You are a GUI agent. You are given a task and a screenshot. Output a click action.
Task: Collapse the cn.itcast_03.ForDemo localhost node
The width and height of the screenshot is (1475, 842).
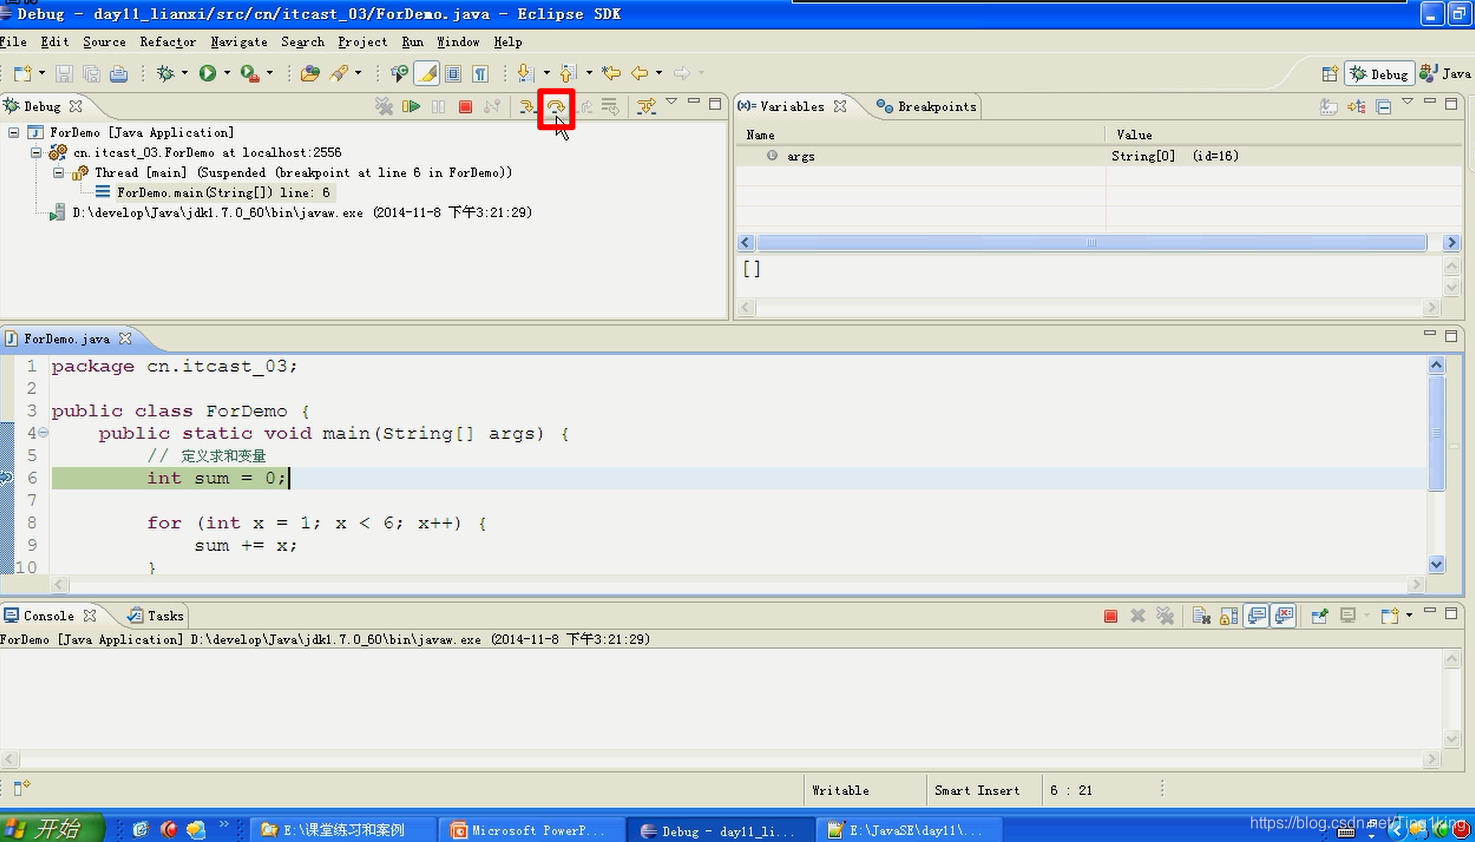pyautogui.click(x=36, y=152)
